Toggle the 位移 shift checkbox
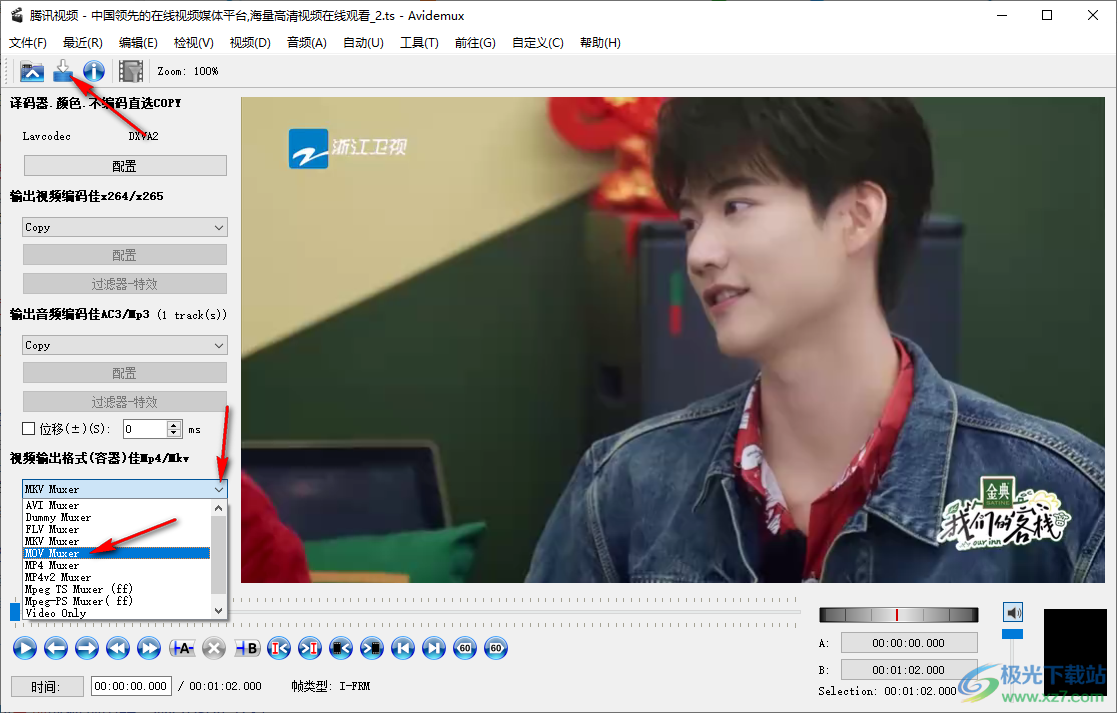The image size is (1117, 713). pyautogui.click(x=29, y=429)
